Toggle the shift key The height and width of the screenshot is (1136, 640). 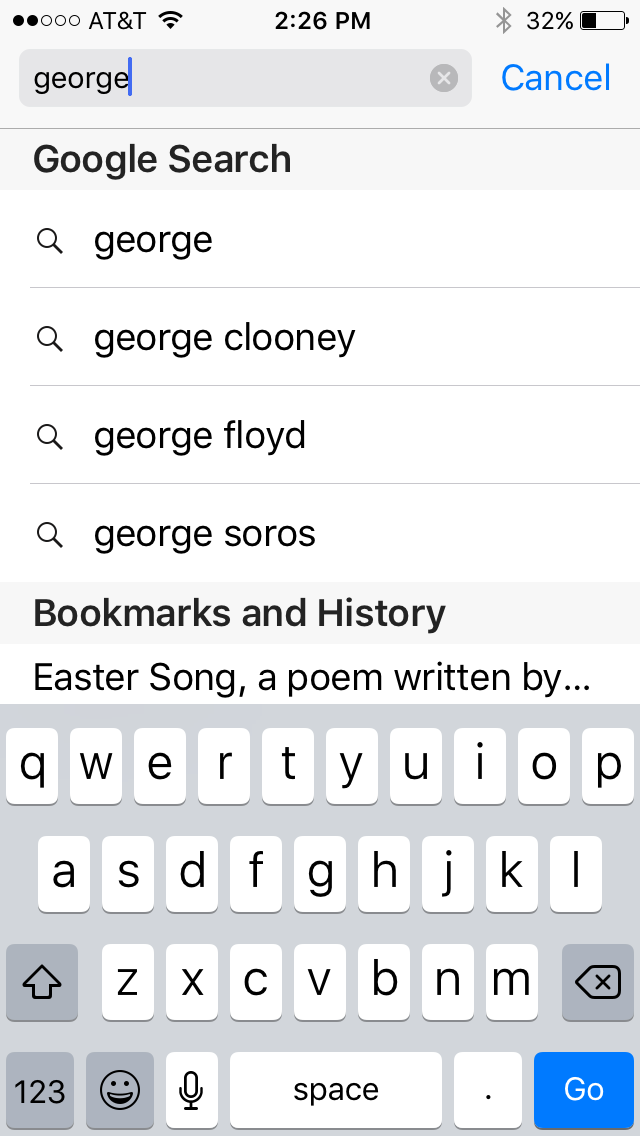[42, 983]
